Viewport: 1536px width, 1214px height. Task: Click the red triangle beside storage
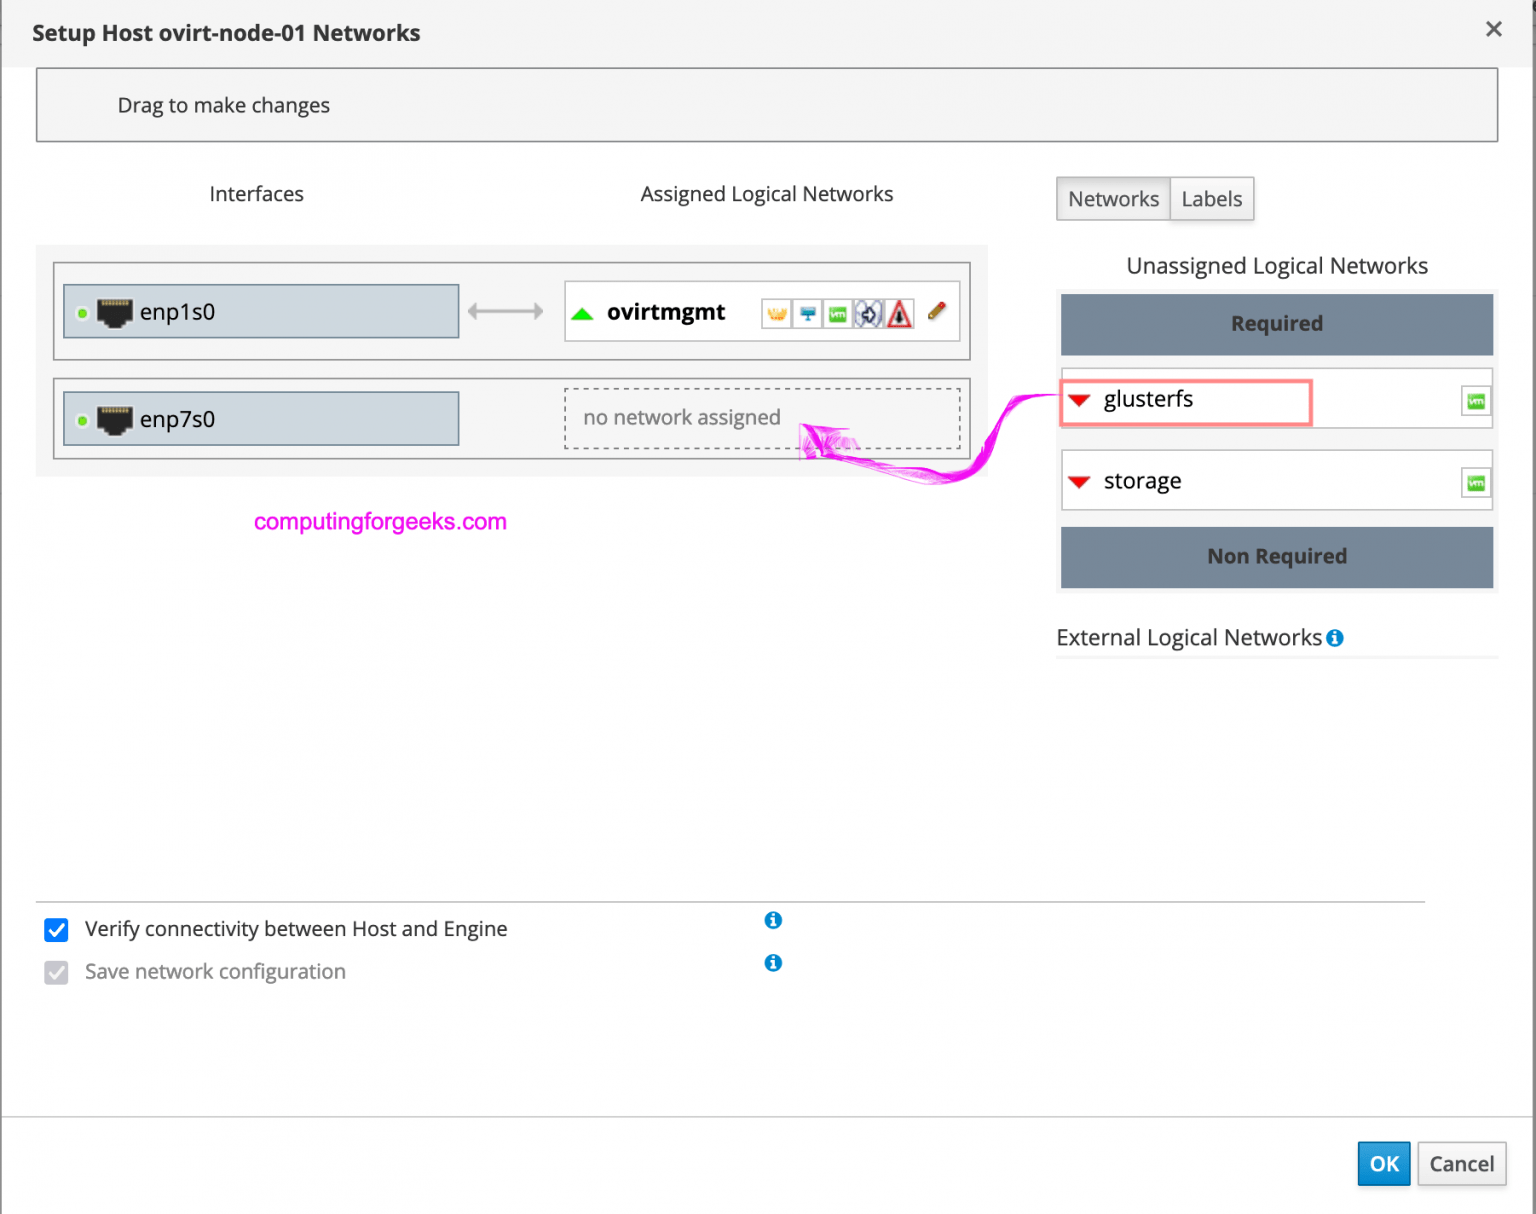pos(1079,481)
